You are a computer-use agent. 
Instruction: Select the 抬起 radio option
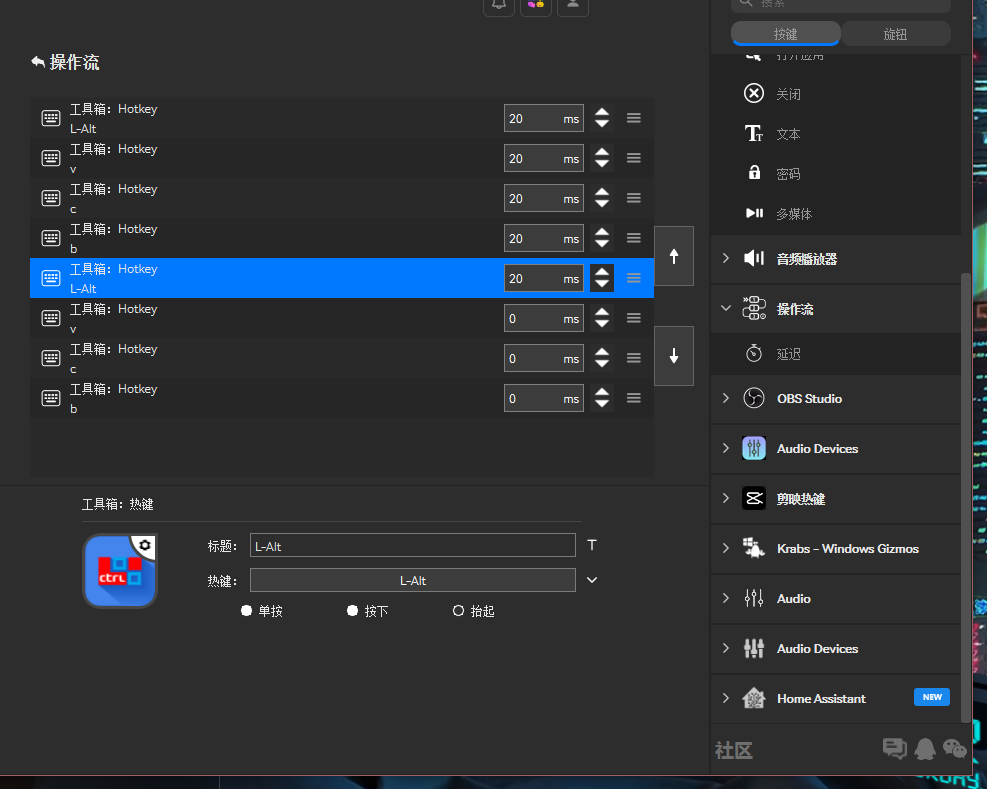(458, 611)
